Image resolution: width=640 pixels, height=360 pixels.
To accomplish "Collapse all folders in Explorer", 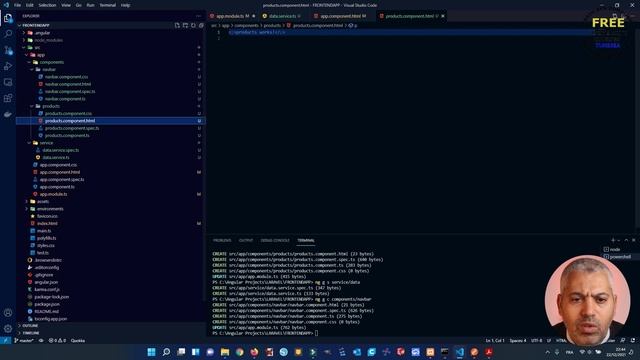I will pyautogui.click(x=201, y=25).
